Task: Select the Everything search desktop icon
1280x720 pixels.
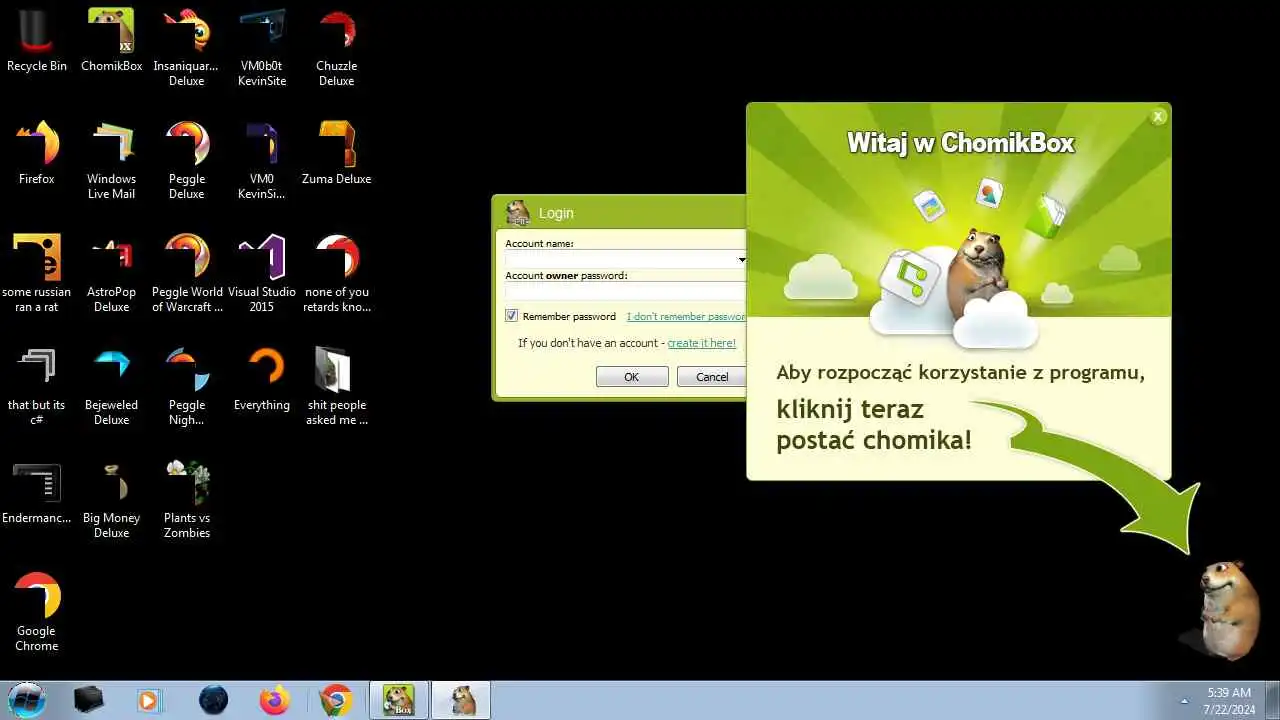Action: click(262, 381)
